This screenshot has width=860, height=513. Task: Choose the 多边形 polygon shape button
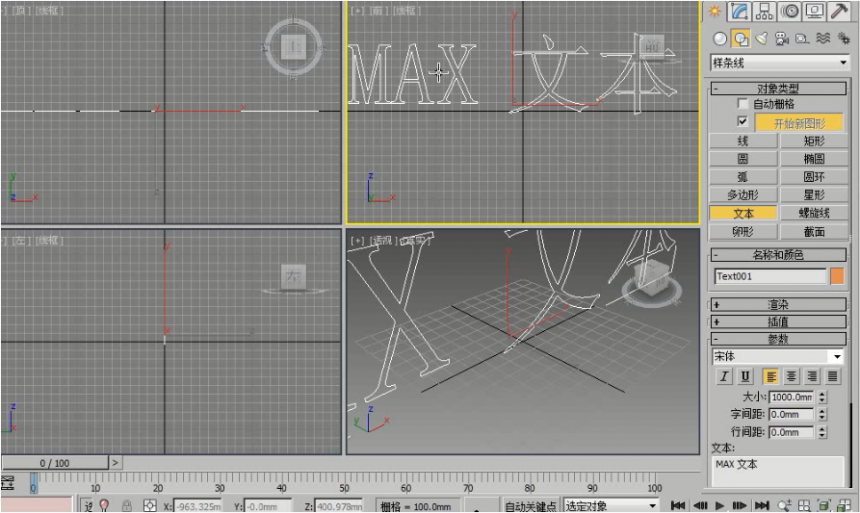[743, 195]
